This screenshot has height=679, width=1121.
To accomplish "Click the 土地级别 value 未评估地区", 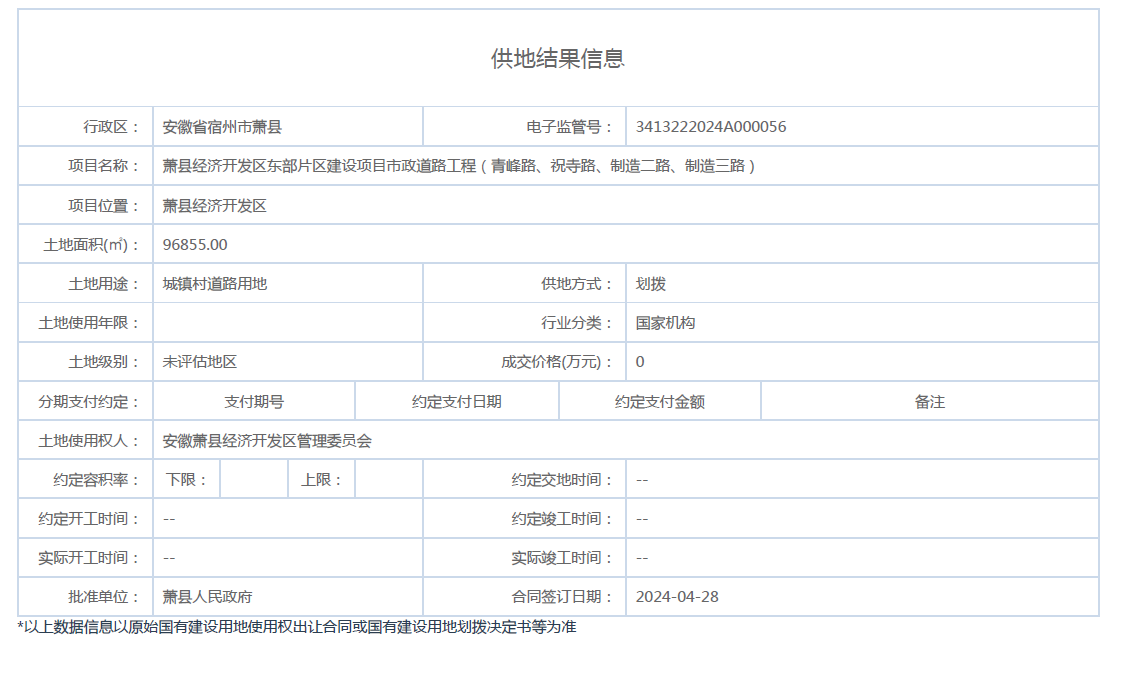I will point(200,362).
